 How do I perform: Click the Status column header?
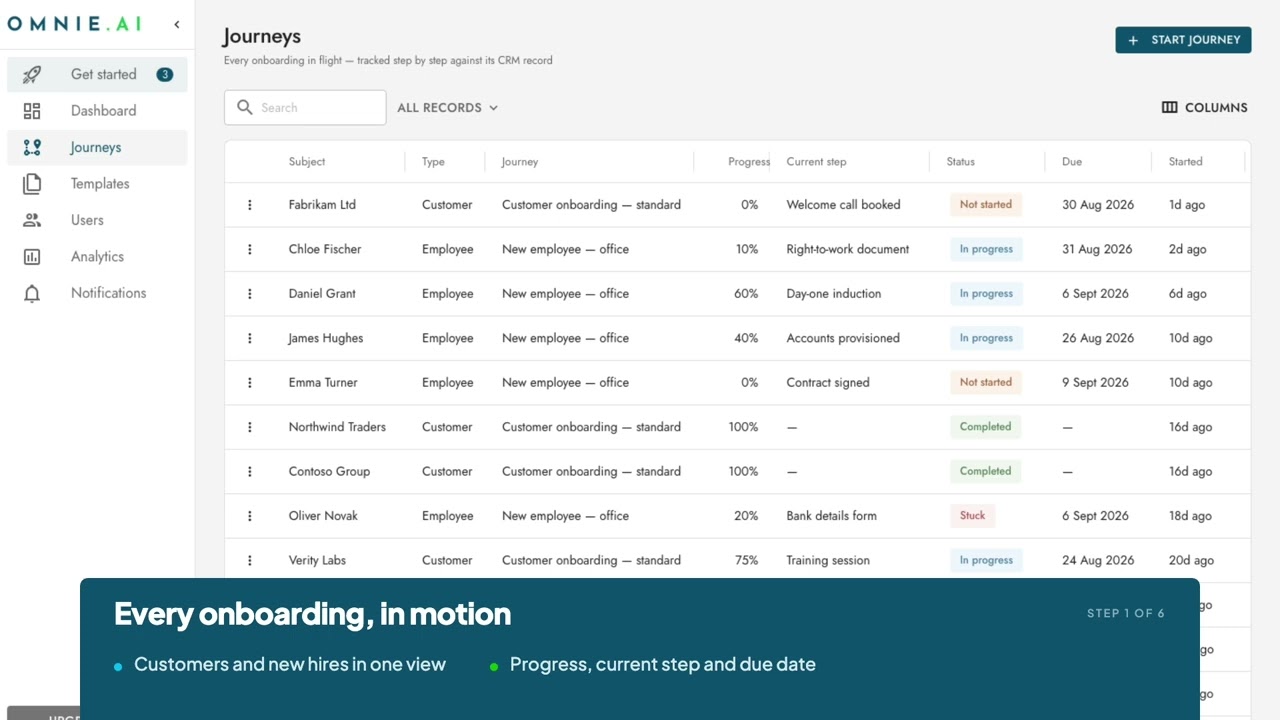961,162
